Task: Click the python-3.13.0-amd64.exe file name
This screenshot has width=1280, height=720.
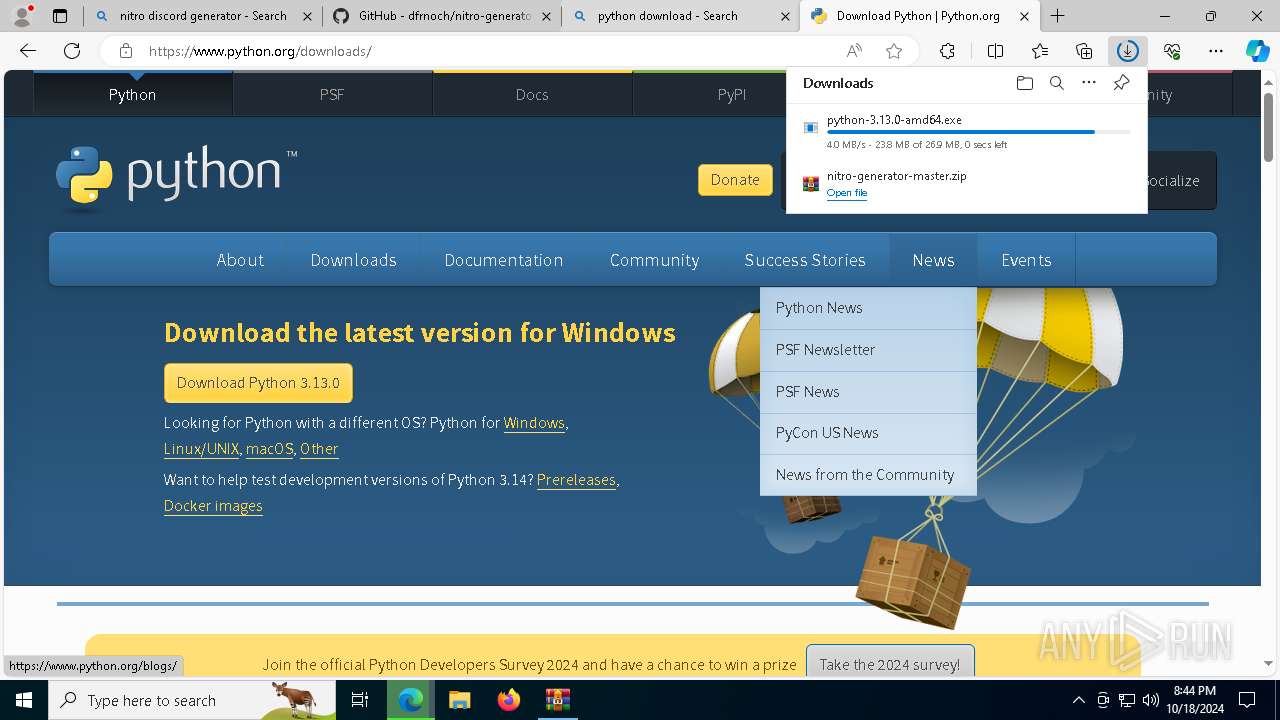Action: (894, 120)
